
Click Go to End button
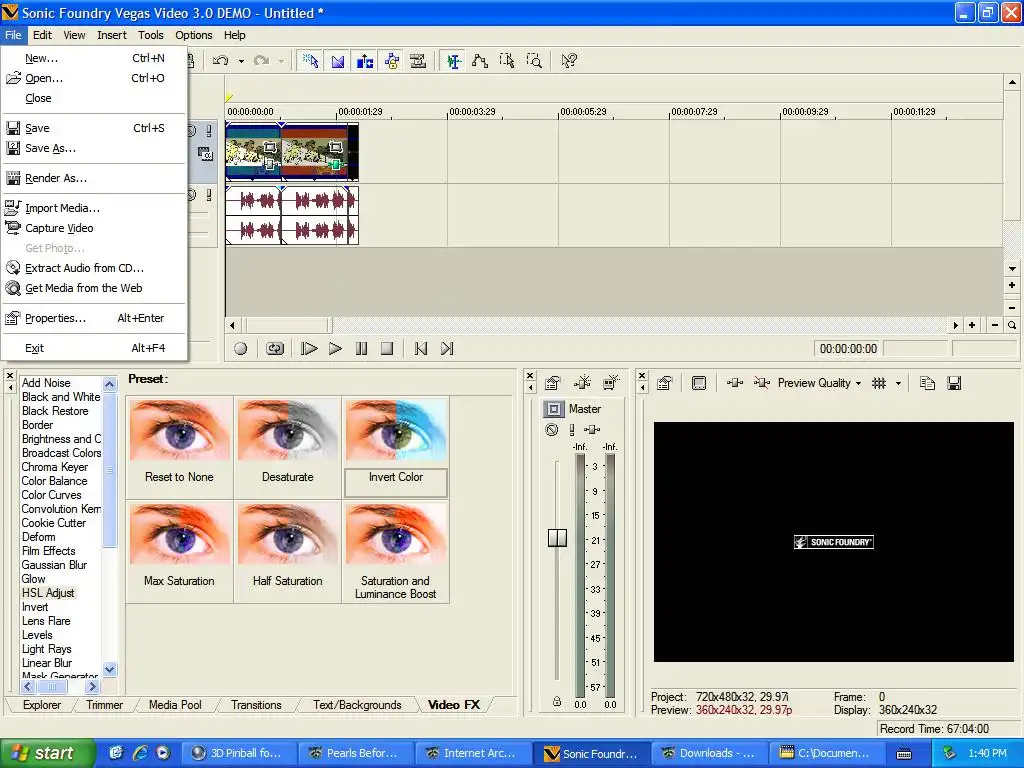click(x=447, y=349)
